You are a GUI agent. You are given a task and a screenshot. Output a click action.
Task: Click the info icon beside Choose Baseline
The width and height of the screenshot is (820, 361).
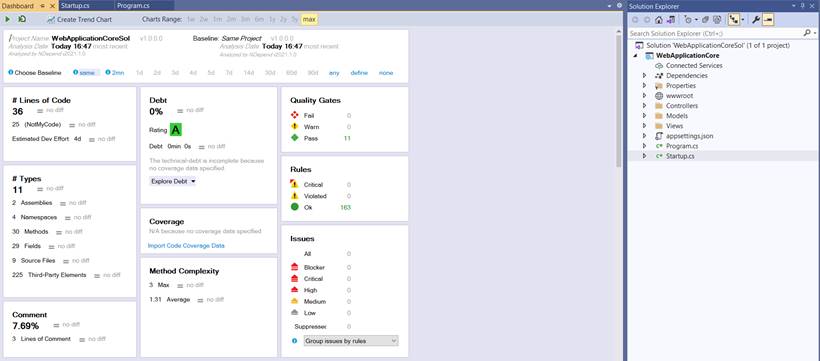[10, 72]
